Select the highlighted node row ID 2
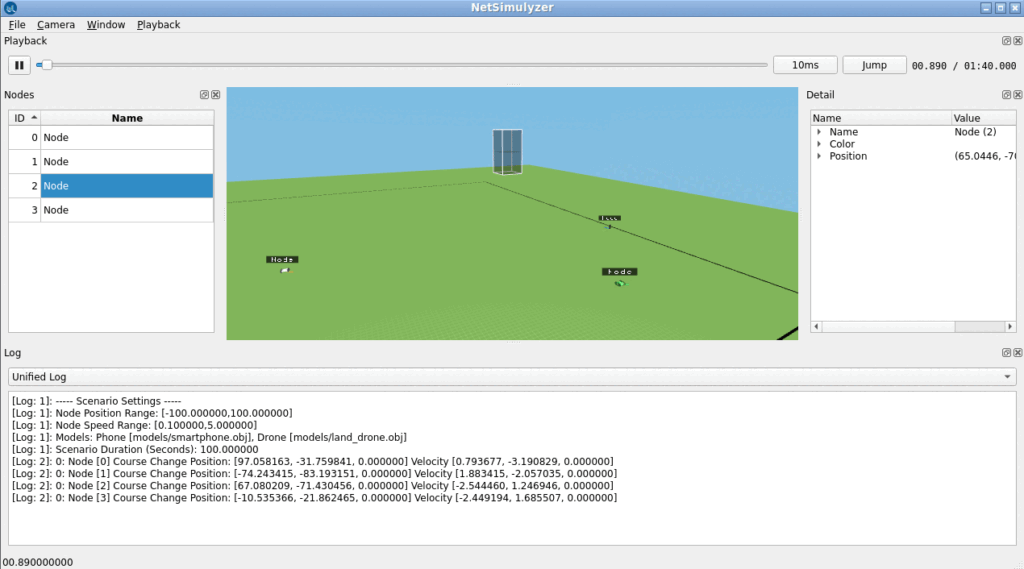The image size is (1024, 569). coord(111,186)
